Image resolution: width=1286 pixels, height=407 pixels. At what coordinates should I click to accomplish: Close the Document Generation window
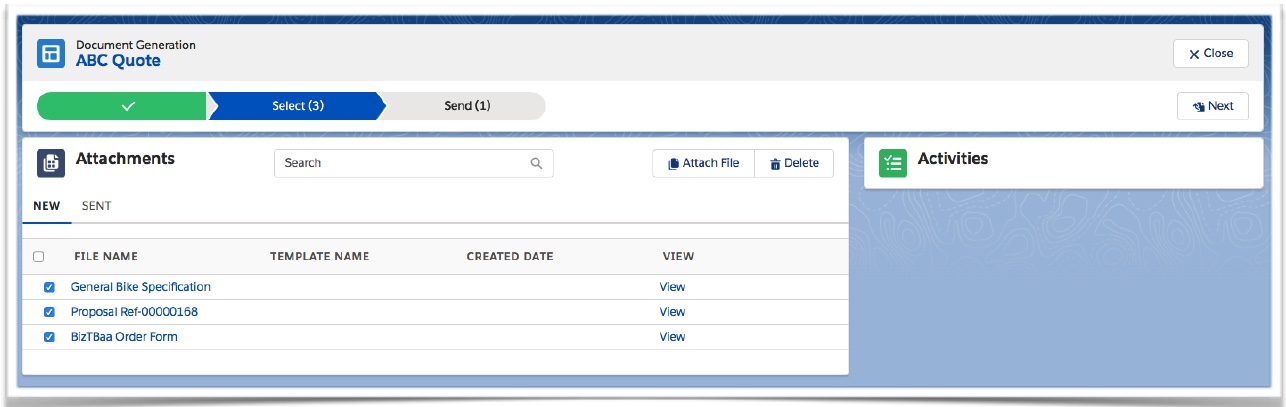pos(1210,53)
